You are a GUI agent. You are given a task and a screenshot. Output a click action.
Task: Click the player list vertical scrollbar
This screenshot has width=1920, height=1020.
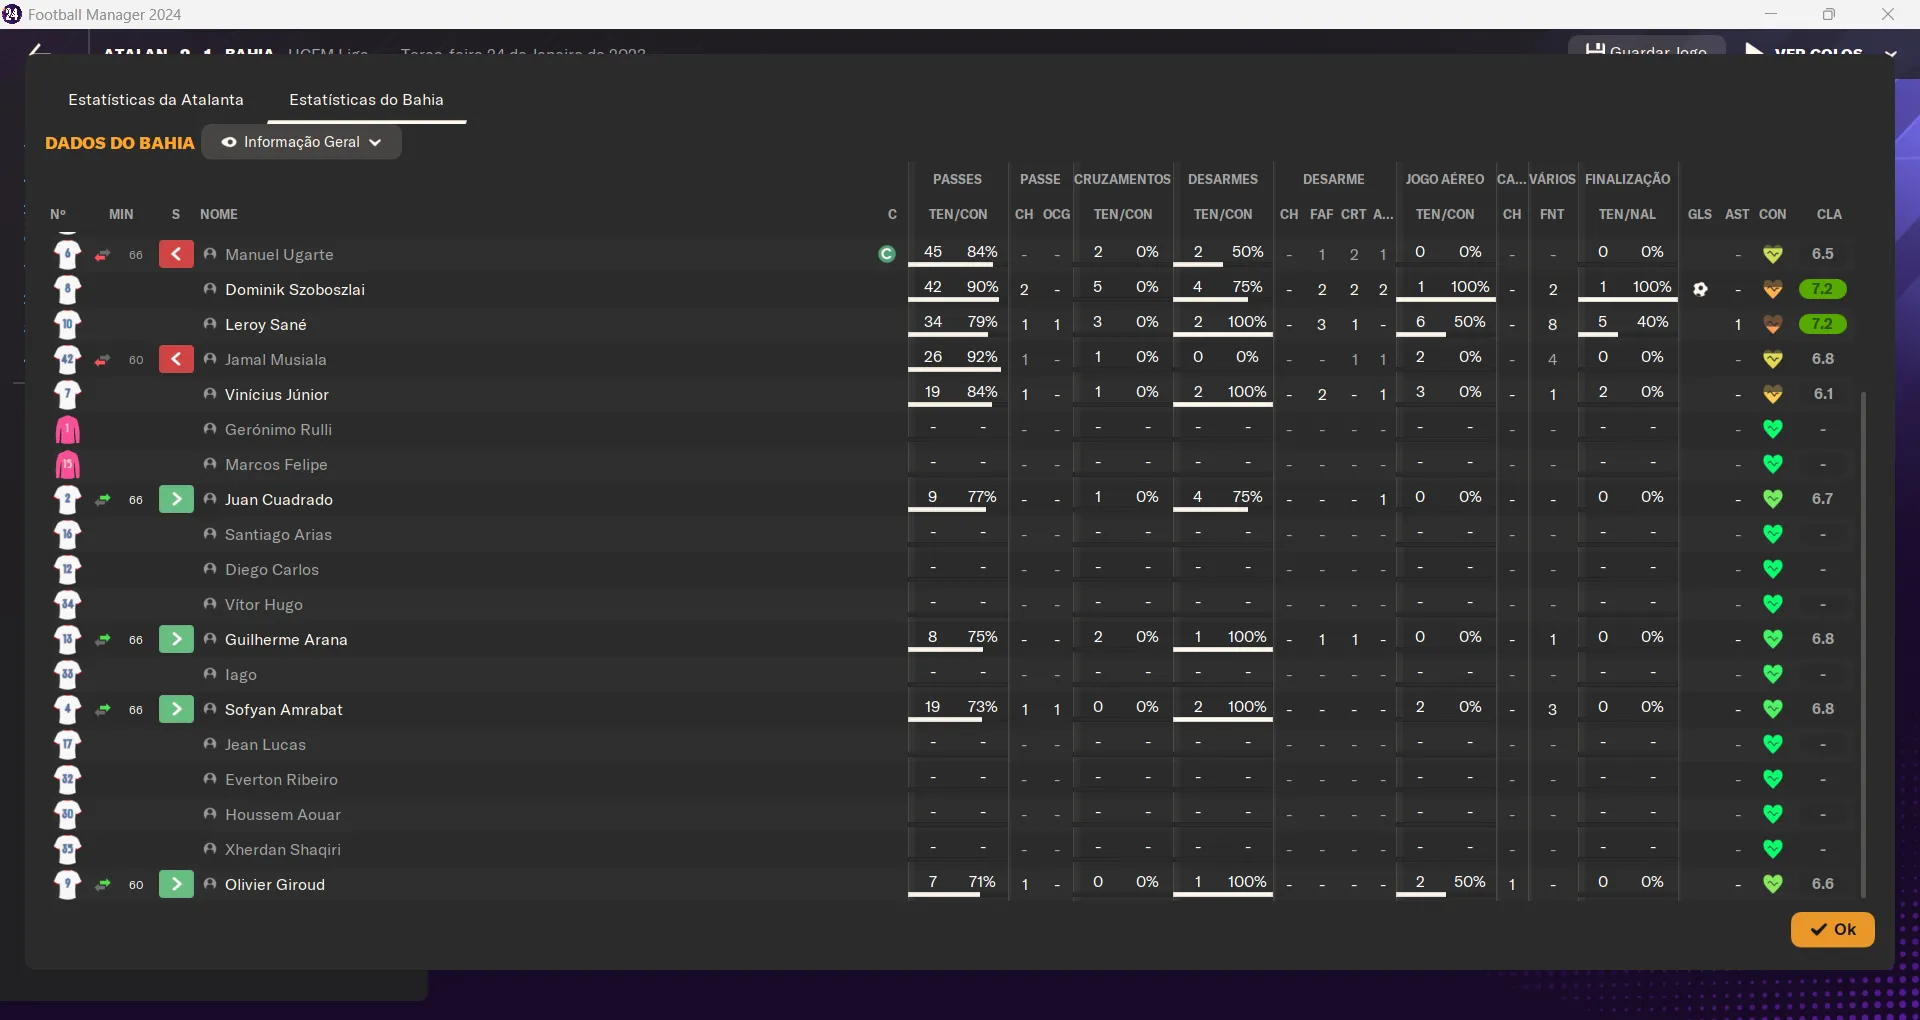[1863, 645]
